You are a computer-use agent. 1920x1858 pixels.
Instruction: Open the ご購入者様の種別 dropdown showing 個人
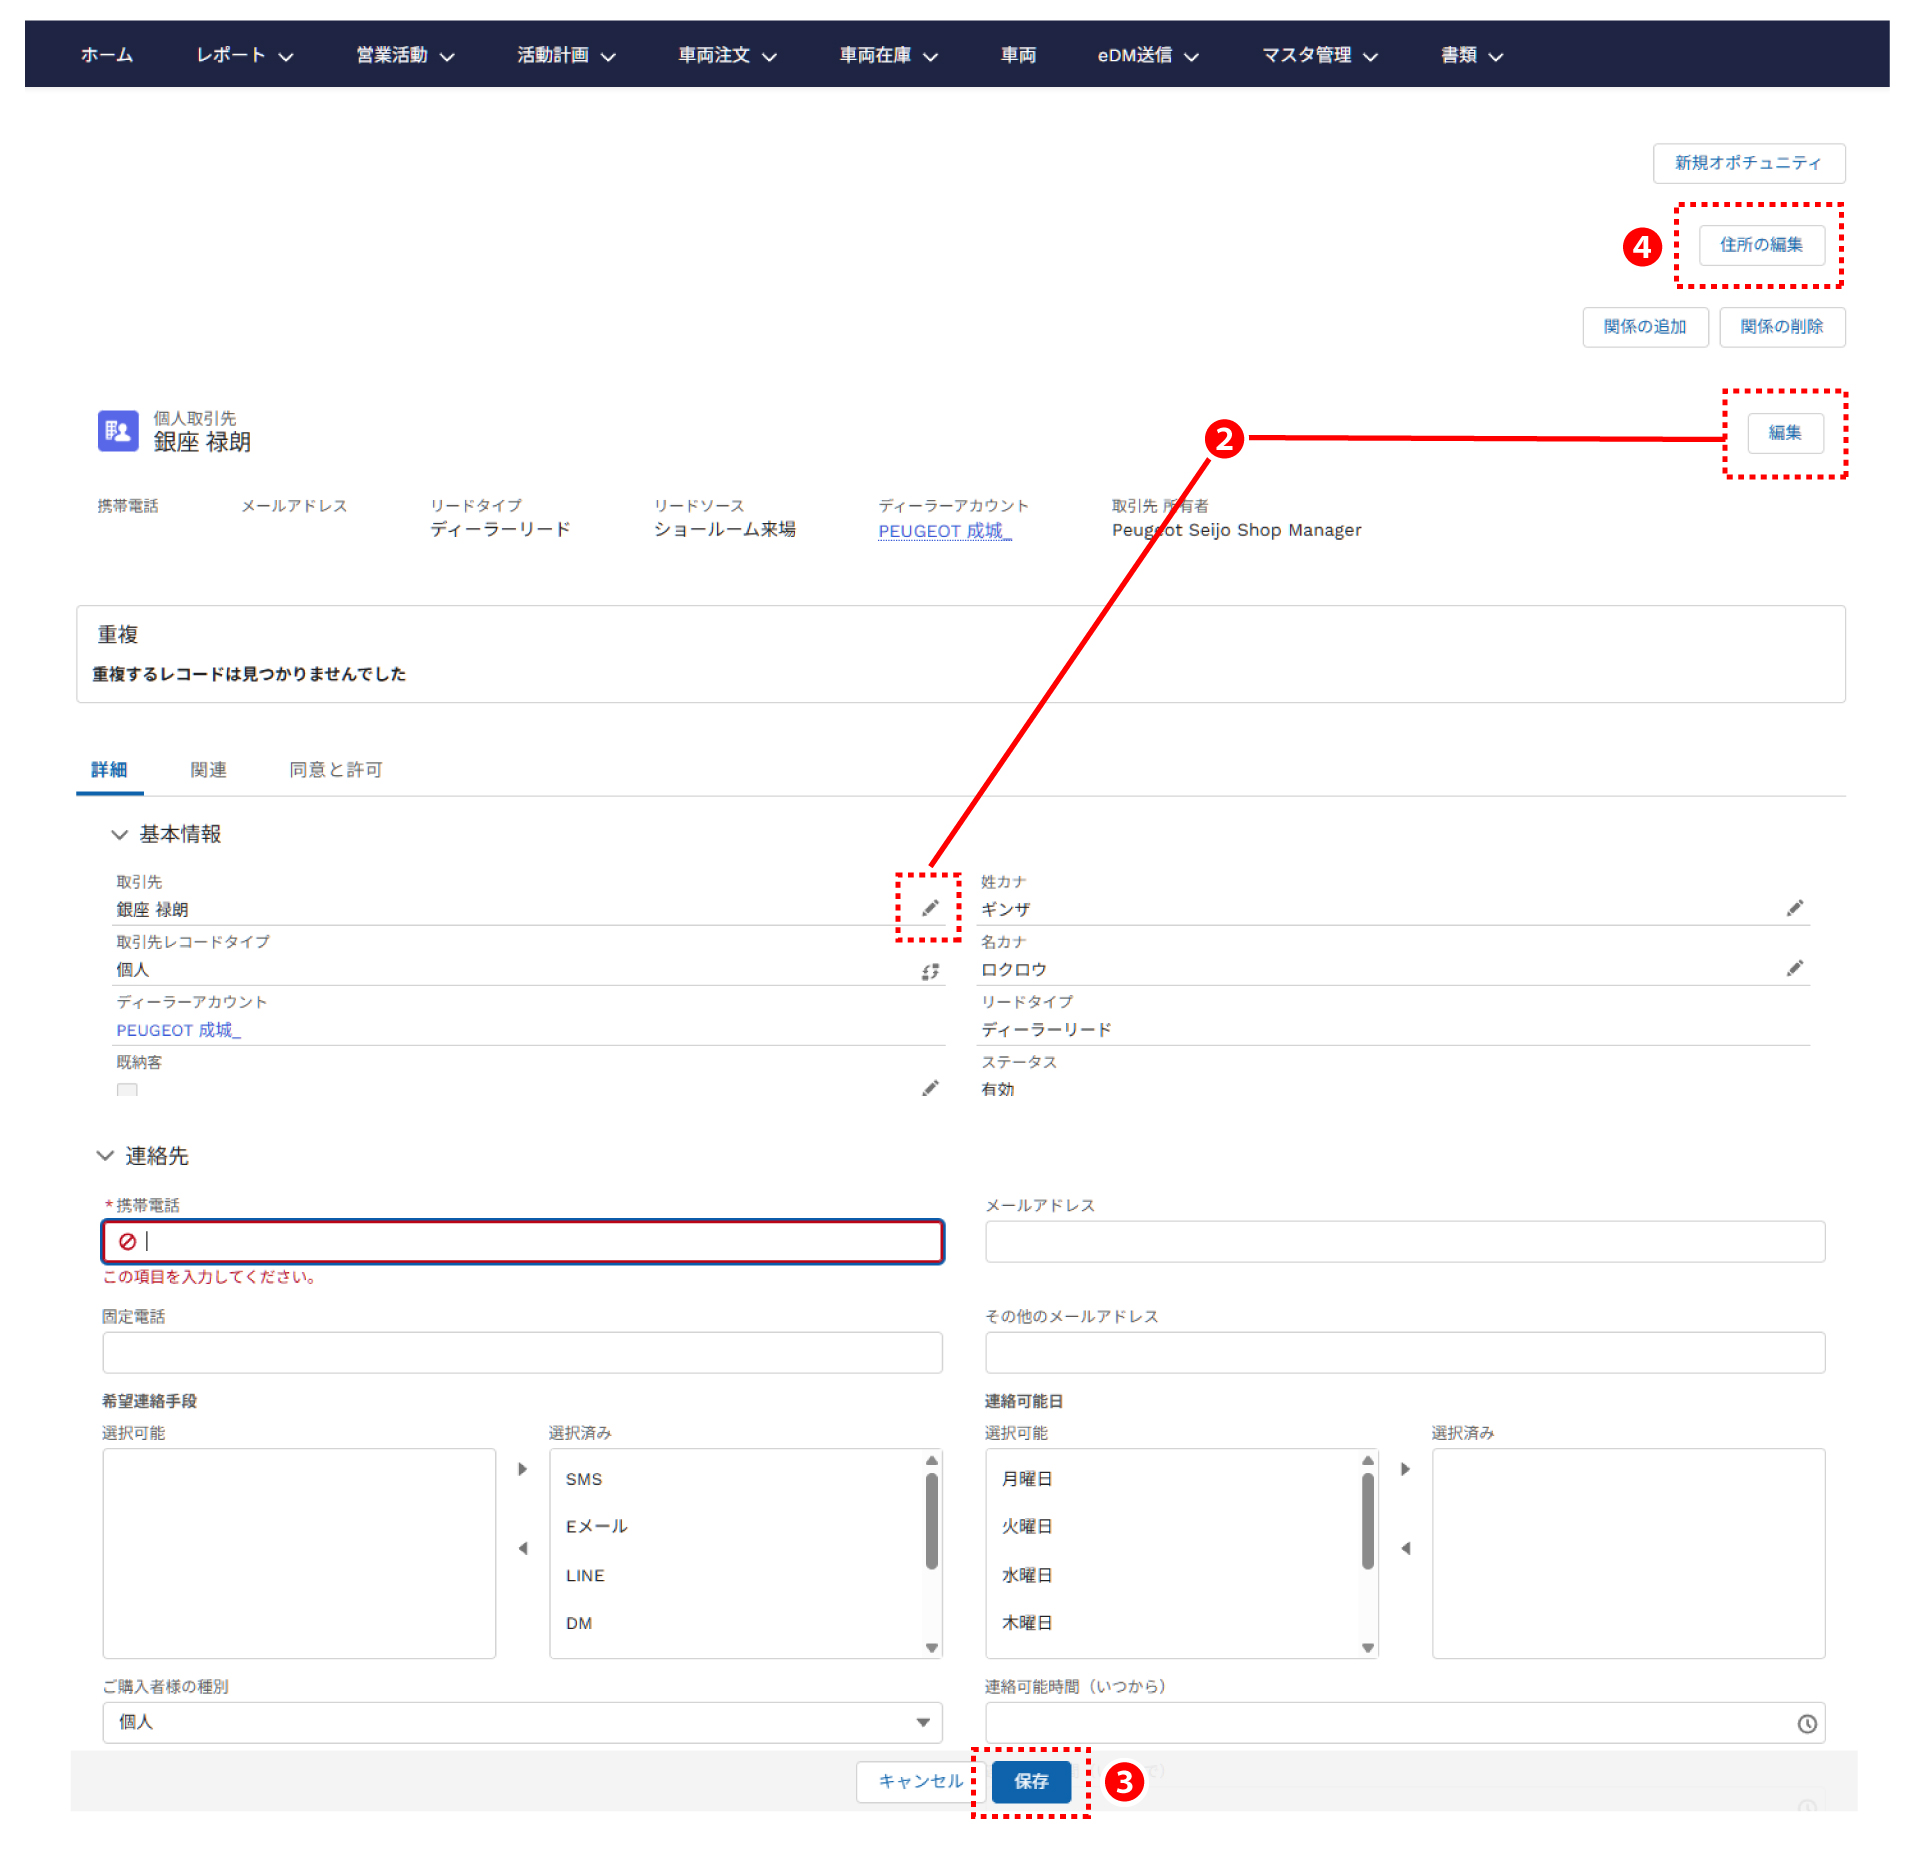[x=522, y=1722]
